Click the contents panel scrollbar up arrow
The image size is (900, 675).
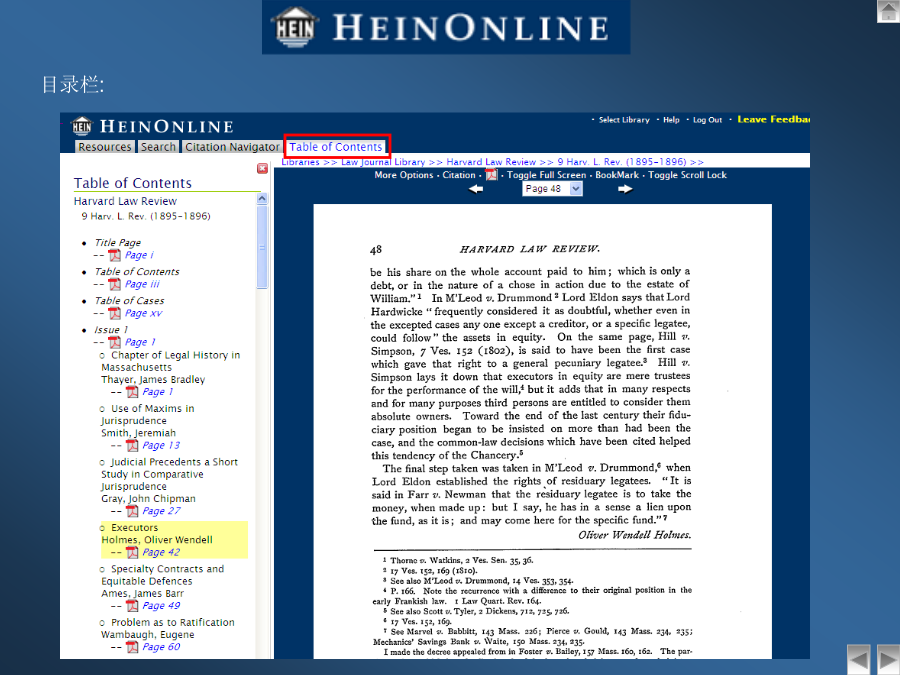[262, 199]
